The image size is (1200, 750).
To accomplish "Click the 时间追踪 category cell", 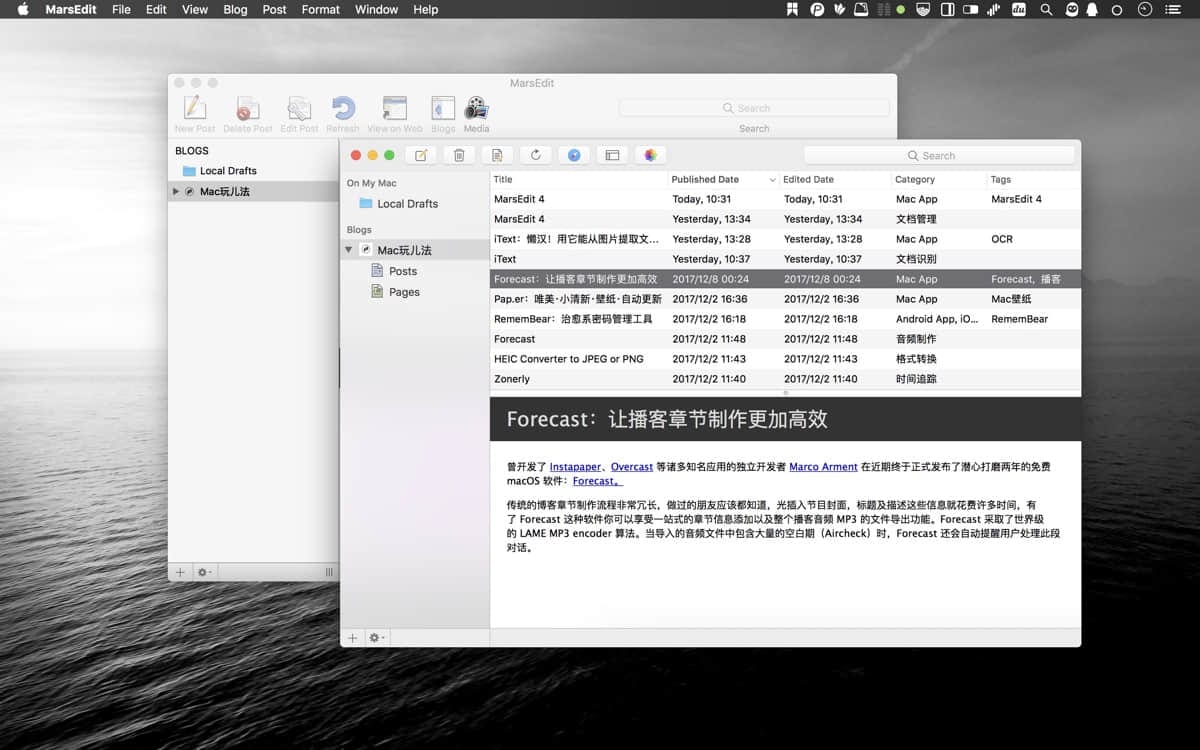I will point(916,379).
